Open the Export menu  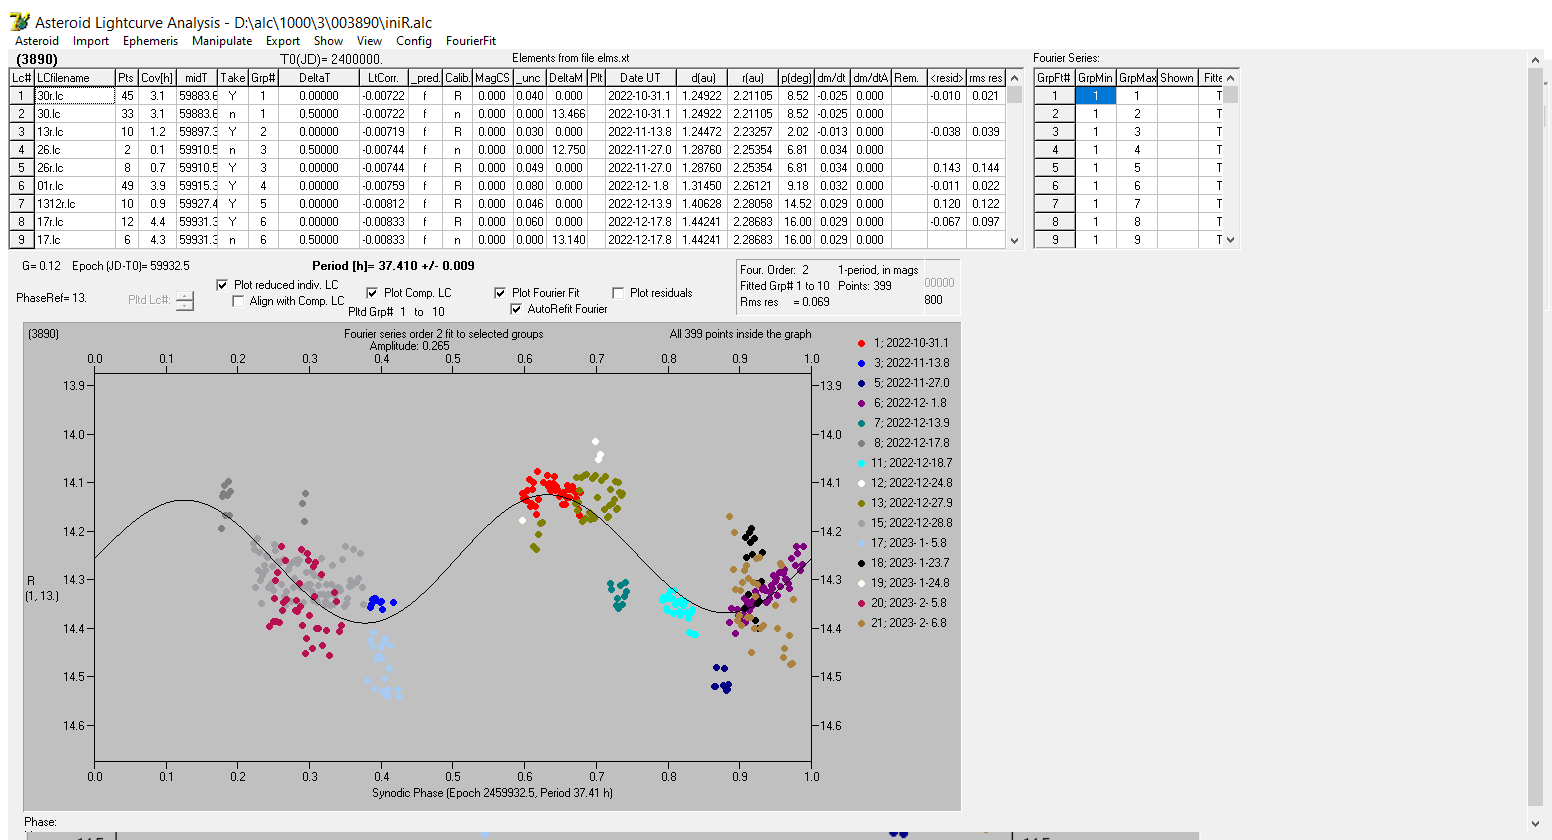click(x=283, y=41)
